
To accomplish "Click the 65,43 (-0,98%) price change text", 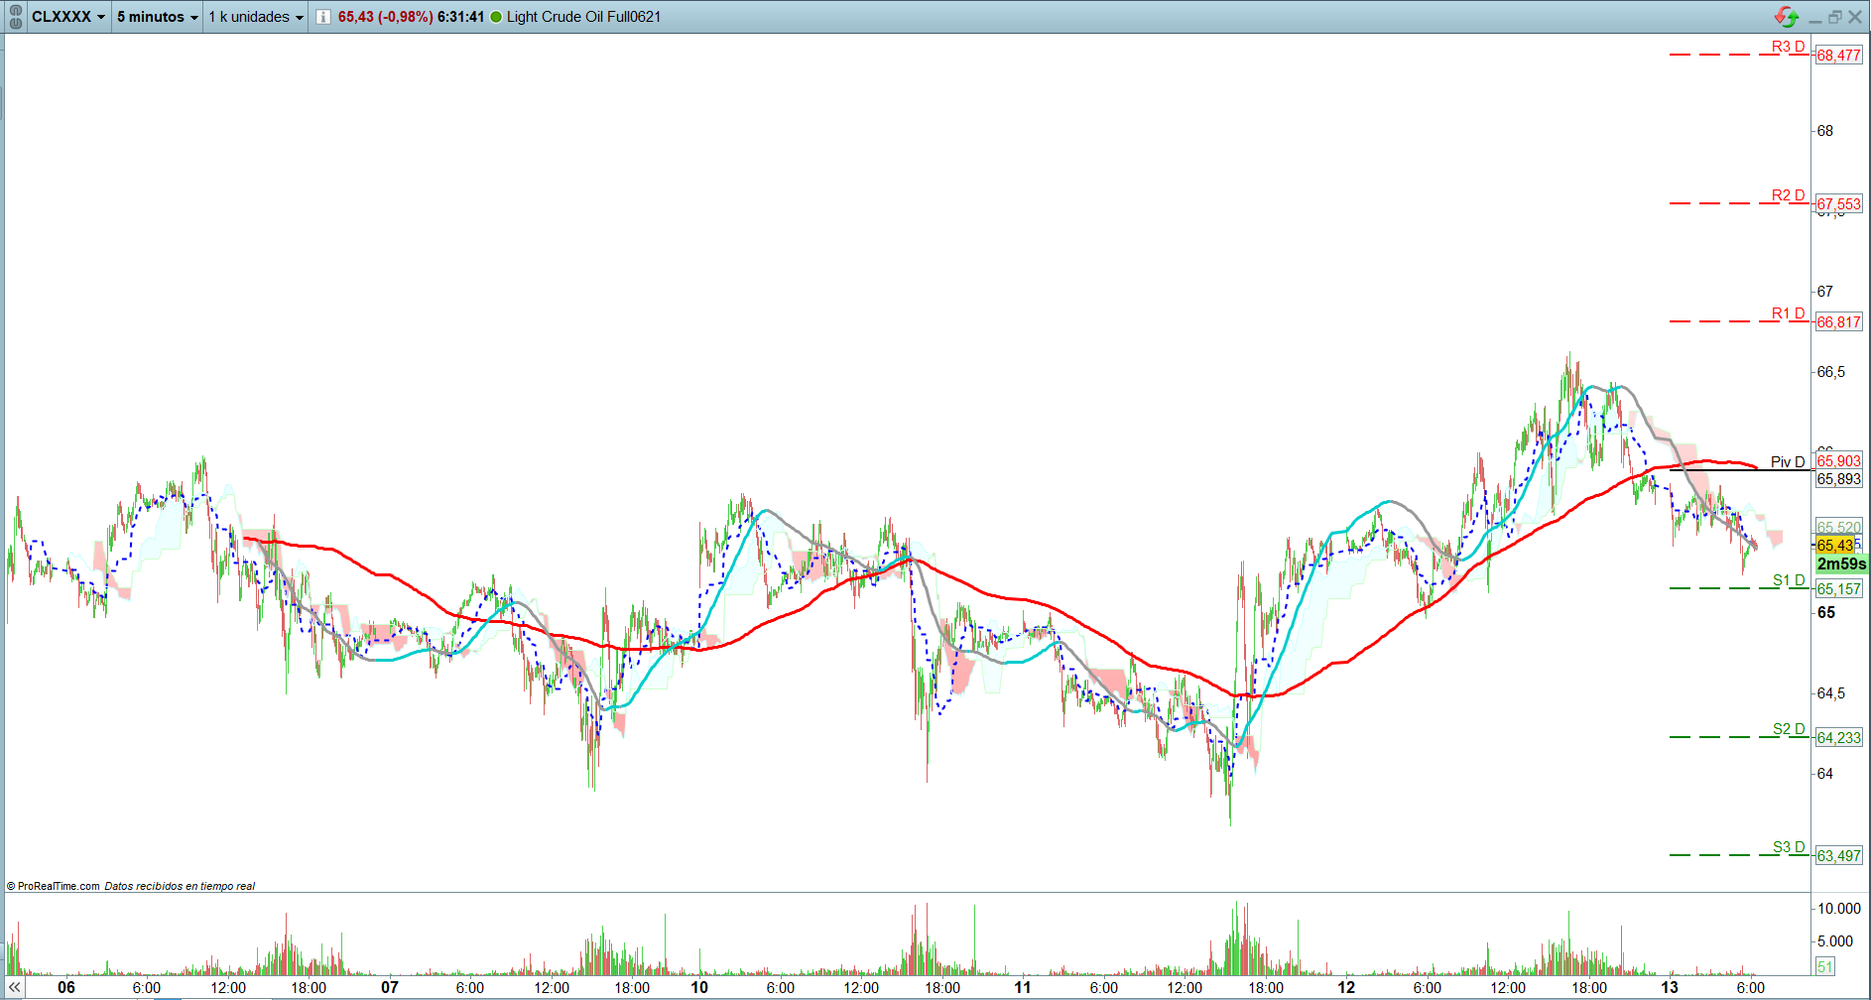I will pos(385,17).
